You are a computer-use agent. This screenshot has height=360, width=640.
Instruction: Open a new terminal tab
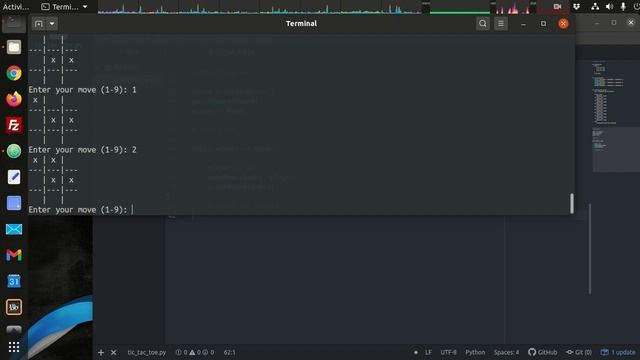point(38,24)
